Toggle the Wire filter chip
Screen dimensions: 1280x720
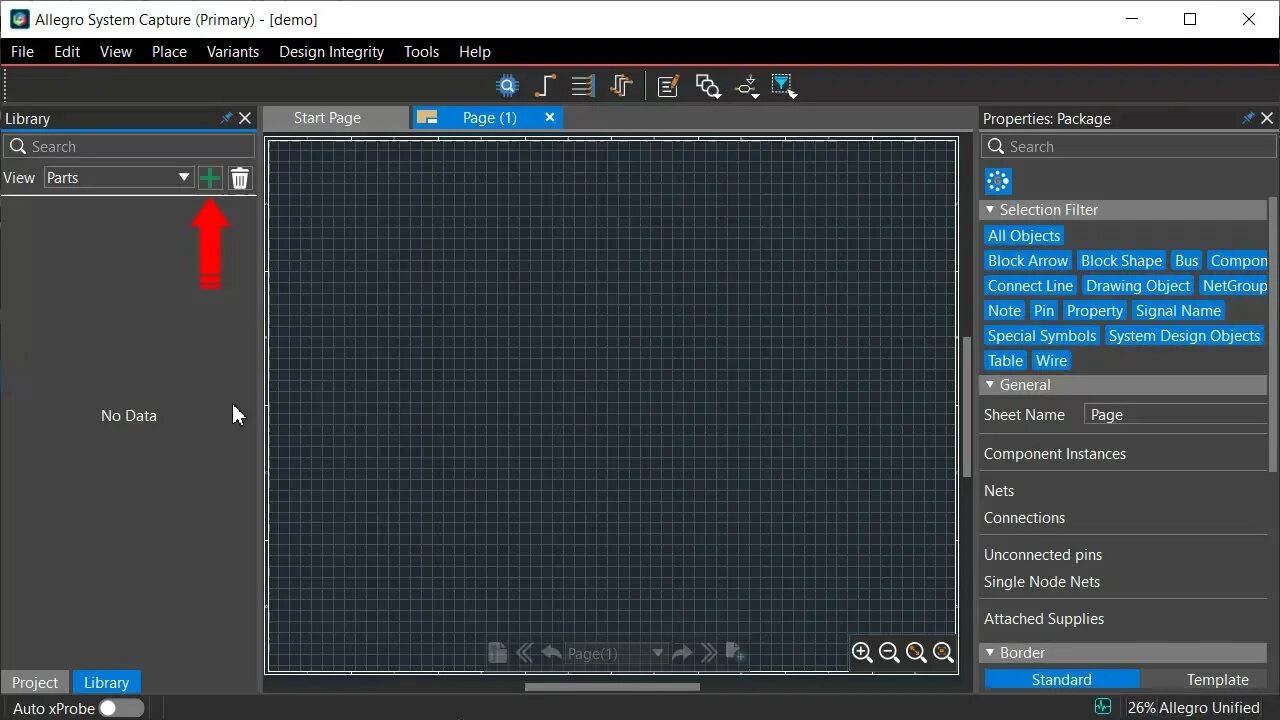pos(1051,361)
